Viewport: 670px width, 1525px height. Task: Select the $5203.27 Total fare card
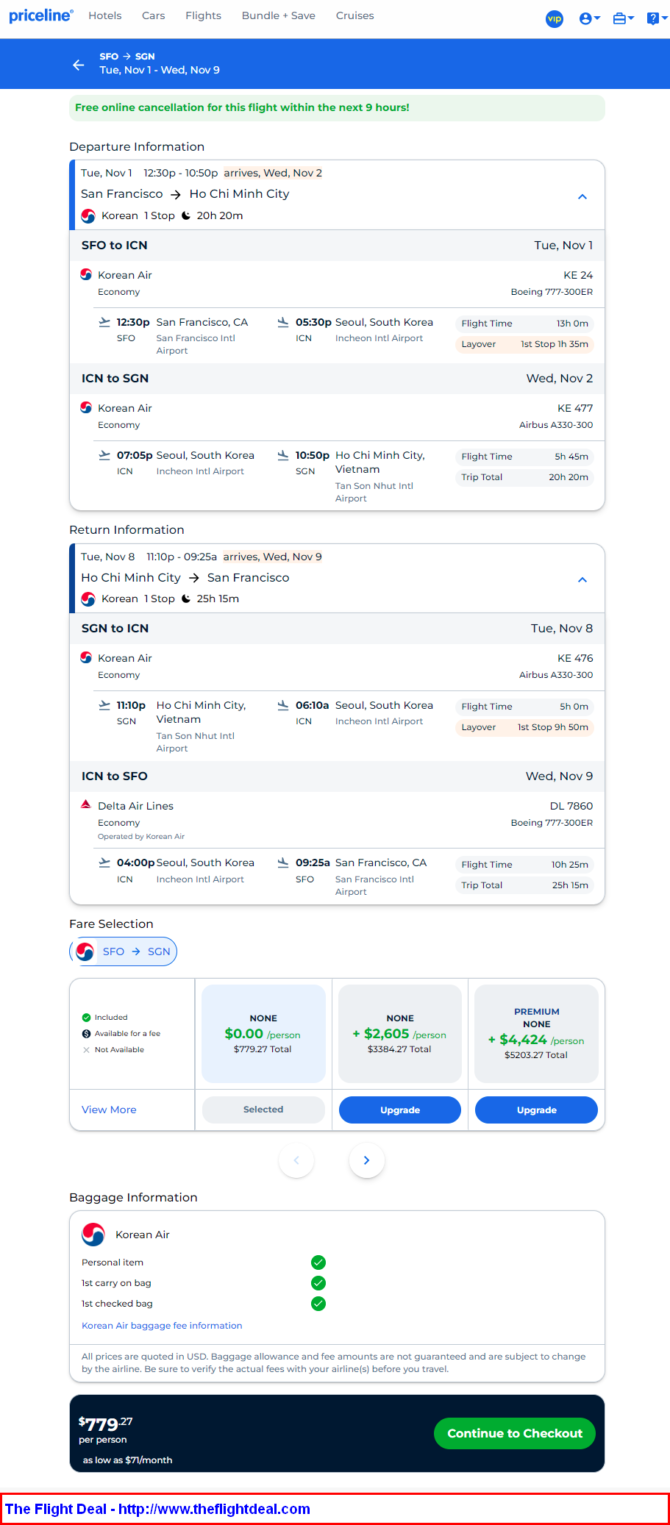point(536,1034)
